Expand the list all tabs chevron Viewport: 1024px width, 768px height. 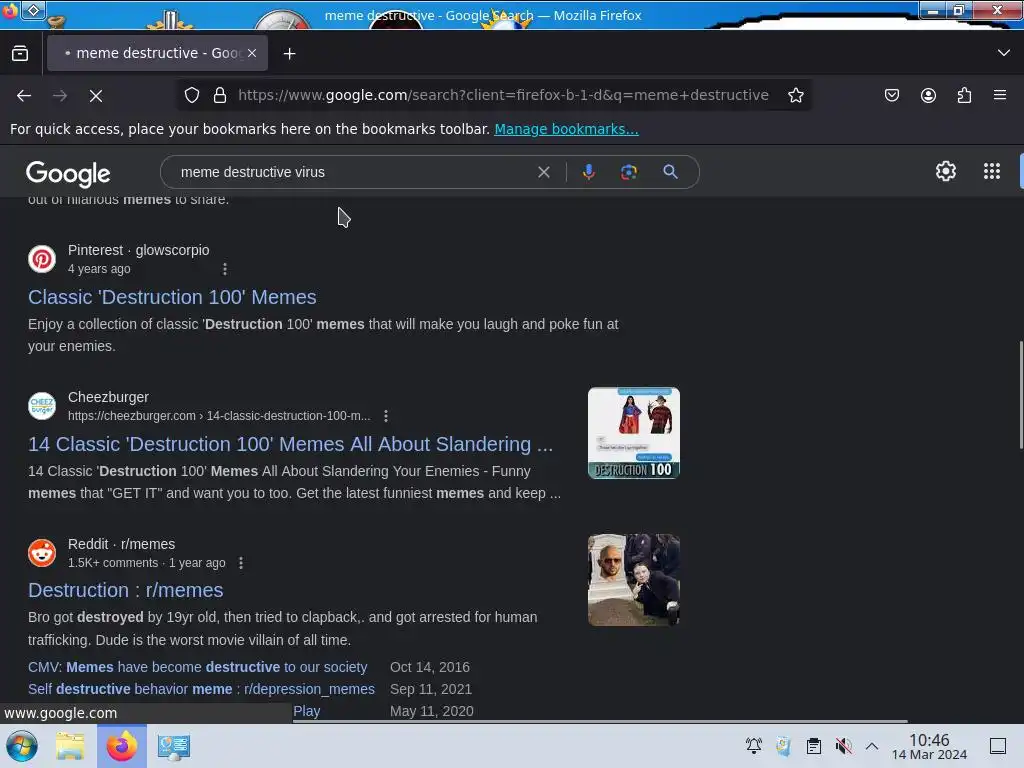tap(1003, 53)
